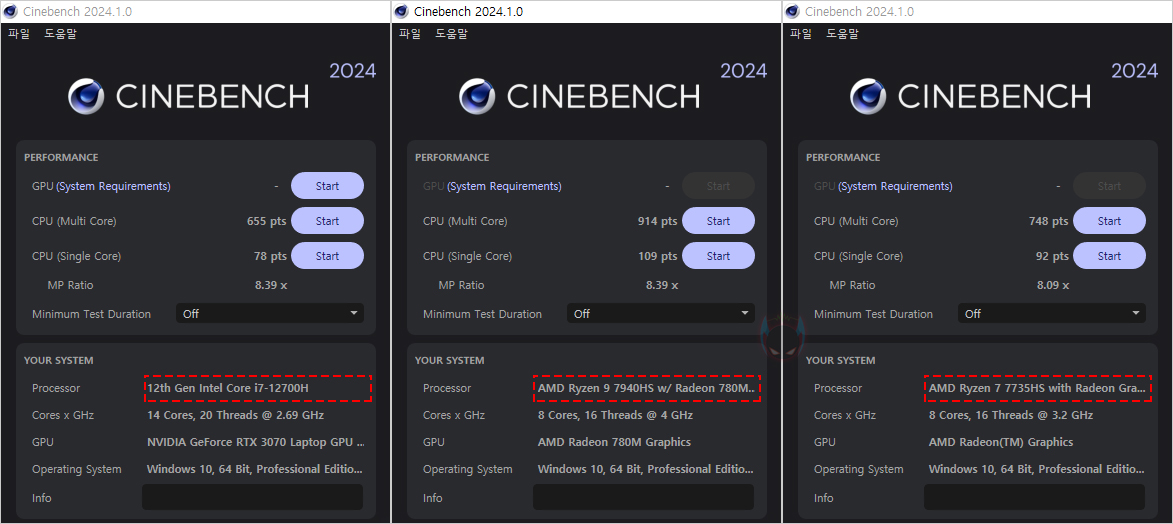Viewport: 1173px width, 524px height.
Task: Select the AMD Ryzen 9 7940HS processor text
Action: [646, 388]
